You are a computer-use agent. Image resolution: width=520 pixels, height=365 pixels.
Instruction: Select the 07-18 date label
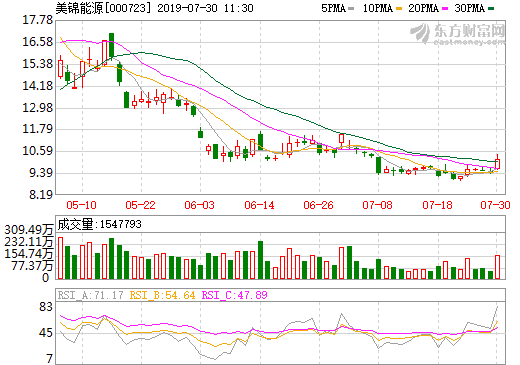click(x=437, y=205)
